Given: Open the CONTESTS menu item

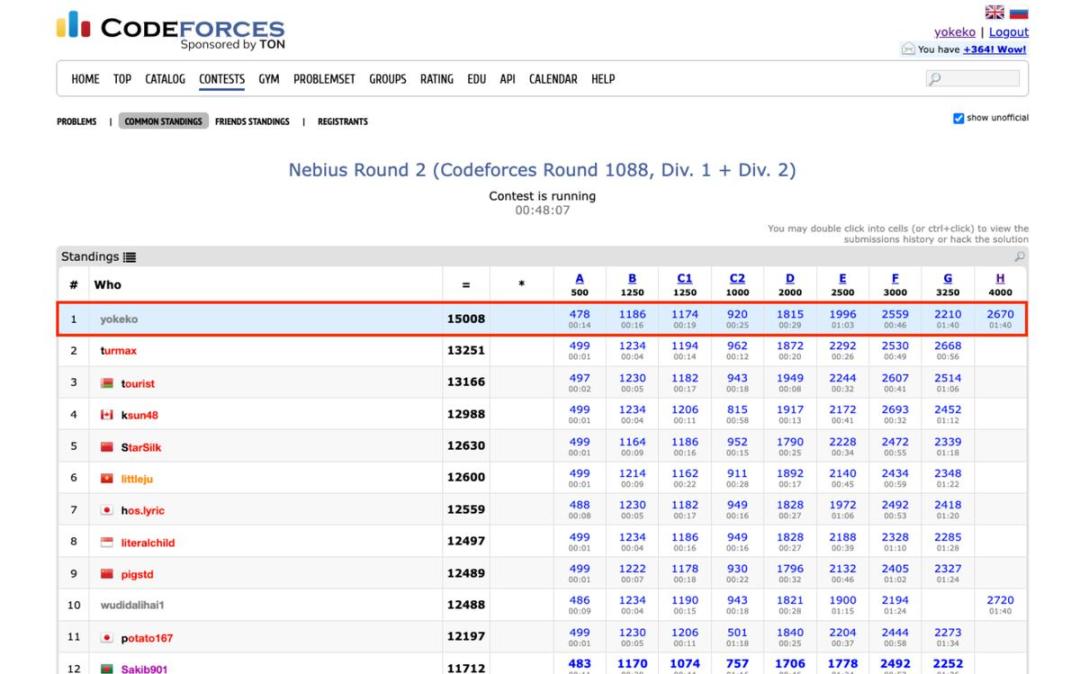Looking at the screenshot, I should (x=222, y=79).
